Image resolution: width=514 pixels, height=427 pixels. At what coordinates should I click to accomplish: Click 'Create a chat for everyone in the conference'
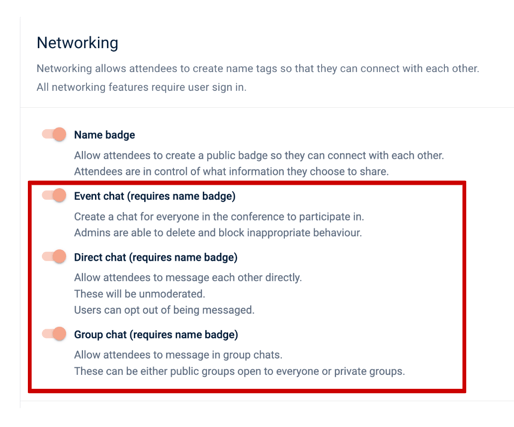point(219,217)
